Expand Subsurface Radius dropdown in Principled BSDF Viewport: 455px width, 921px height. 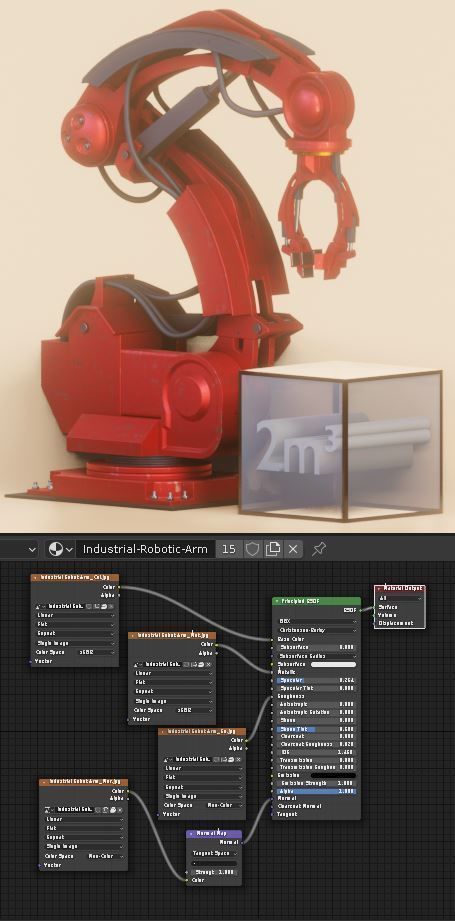(317, 656)
